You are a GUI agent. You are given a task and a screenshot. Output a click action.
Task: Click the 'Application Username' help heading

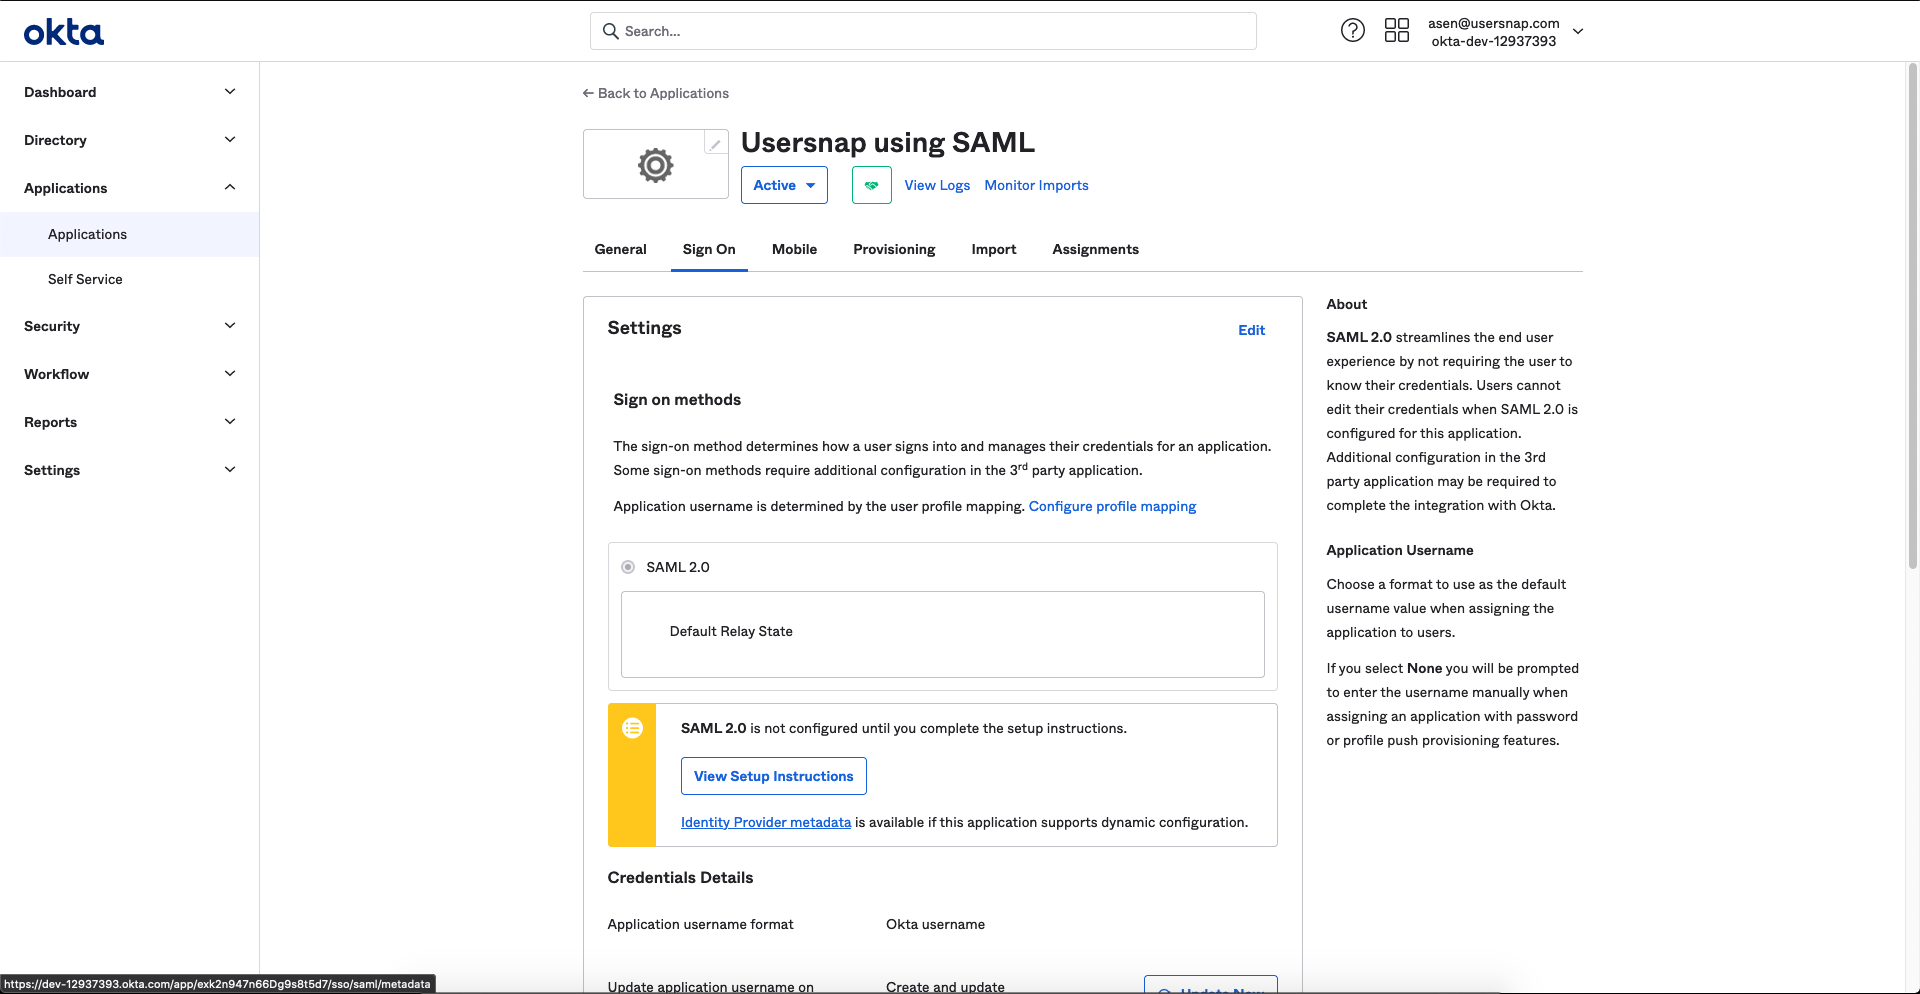point(1400,550)
